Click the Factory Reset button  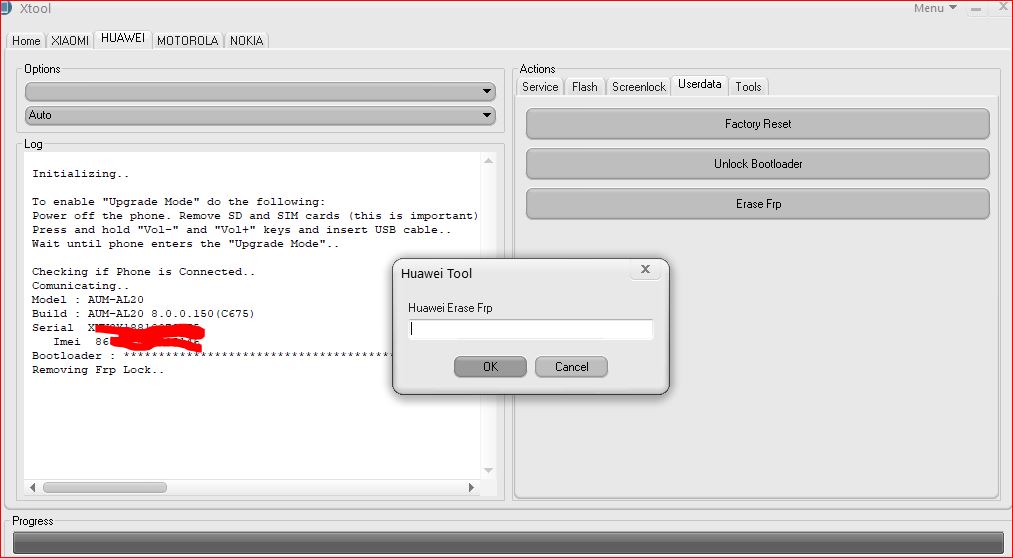click(x=757, y=124)
